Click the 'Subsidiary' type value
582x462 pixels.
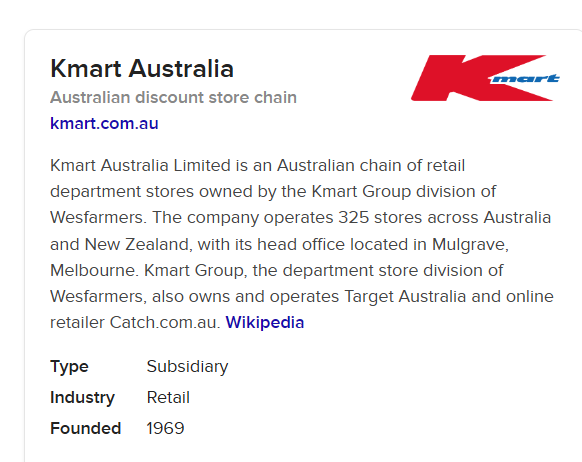tap(187, 367)
